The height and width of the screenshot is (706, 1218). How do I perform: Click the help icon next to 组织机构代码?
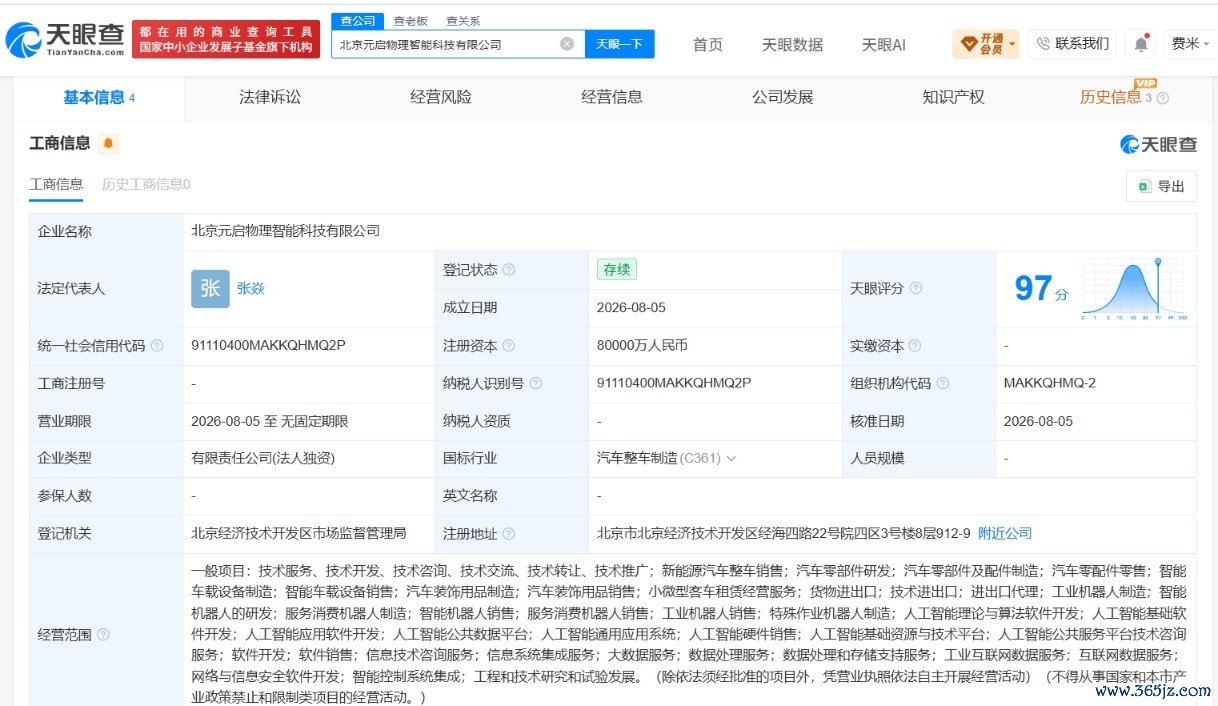coord(943,384)
